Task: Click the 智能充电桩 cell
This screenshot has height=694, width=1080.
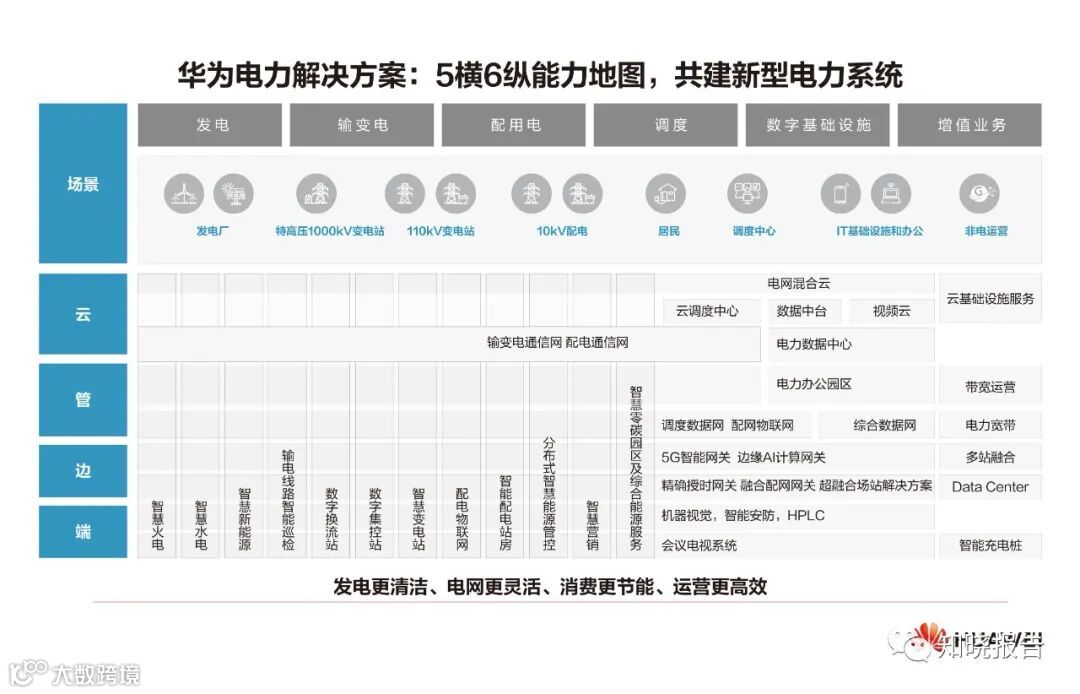Action: pos(990,545)
